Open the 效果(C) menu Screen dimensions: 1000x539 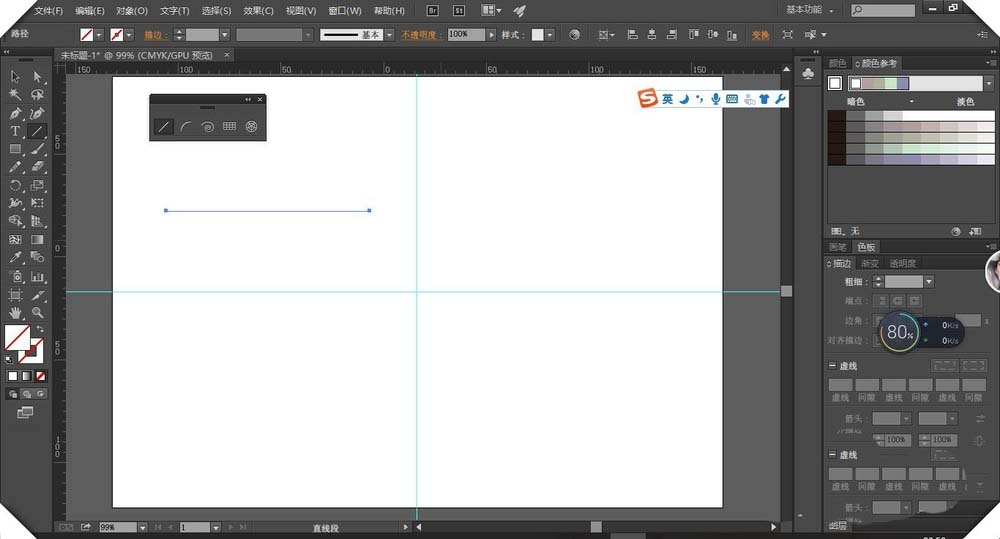(x=258, y=11)
